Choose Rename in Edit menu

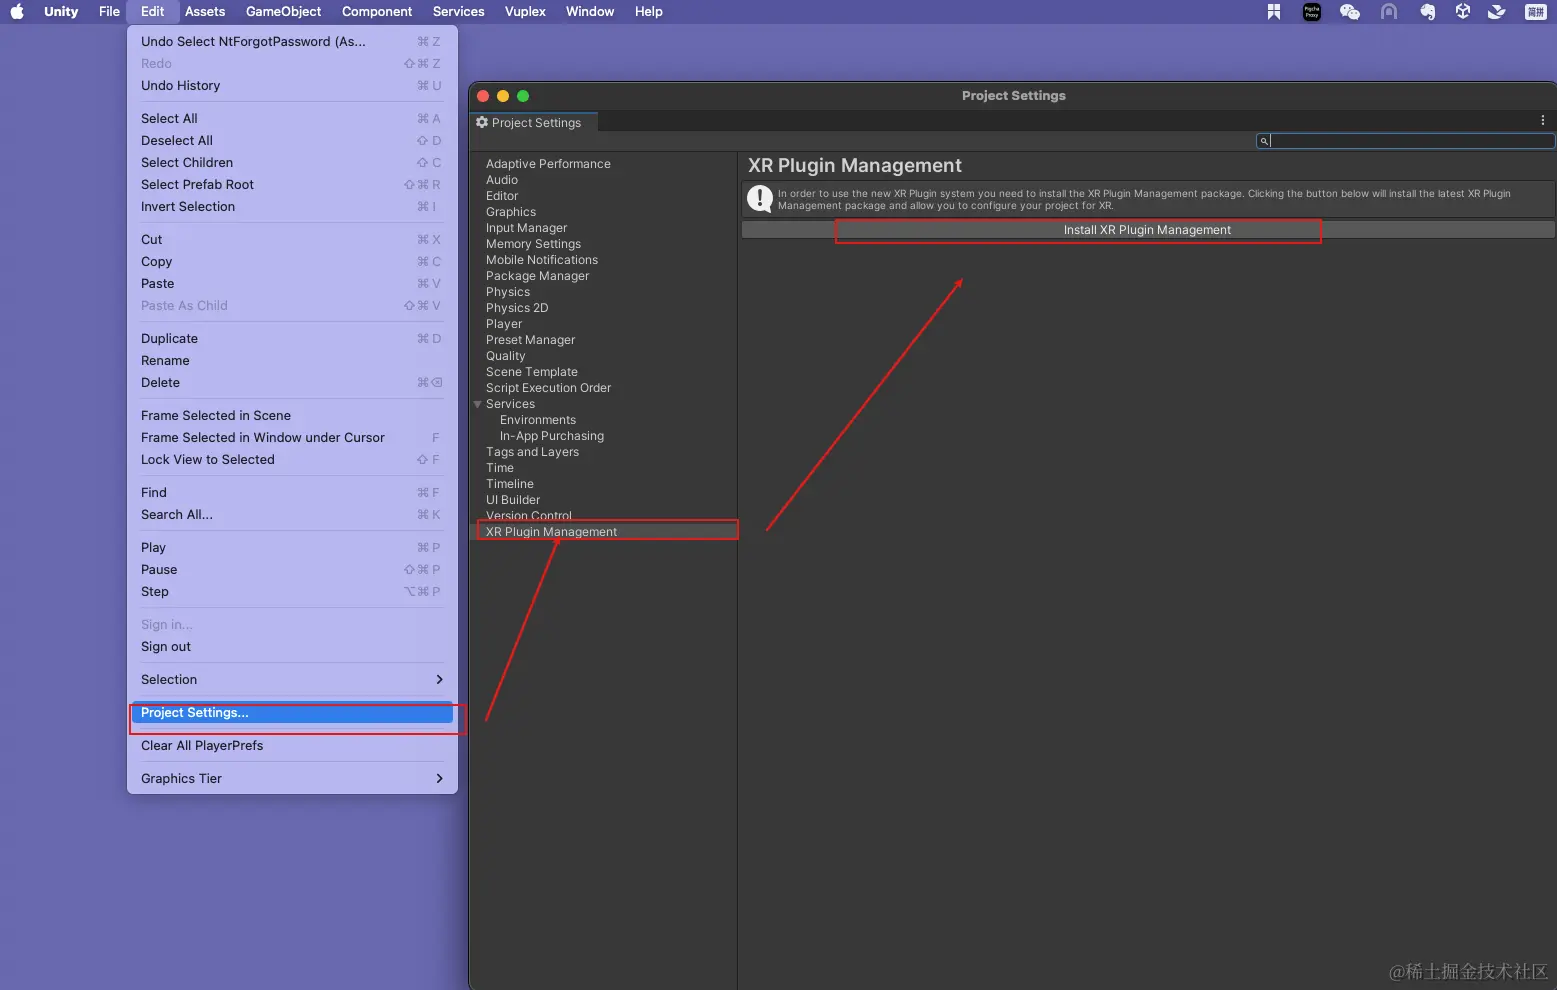pyautogui.click(x=292, y=361)
